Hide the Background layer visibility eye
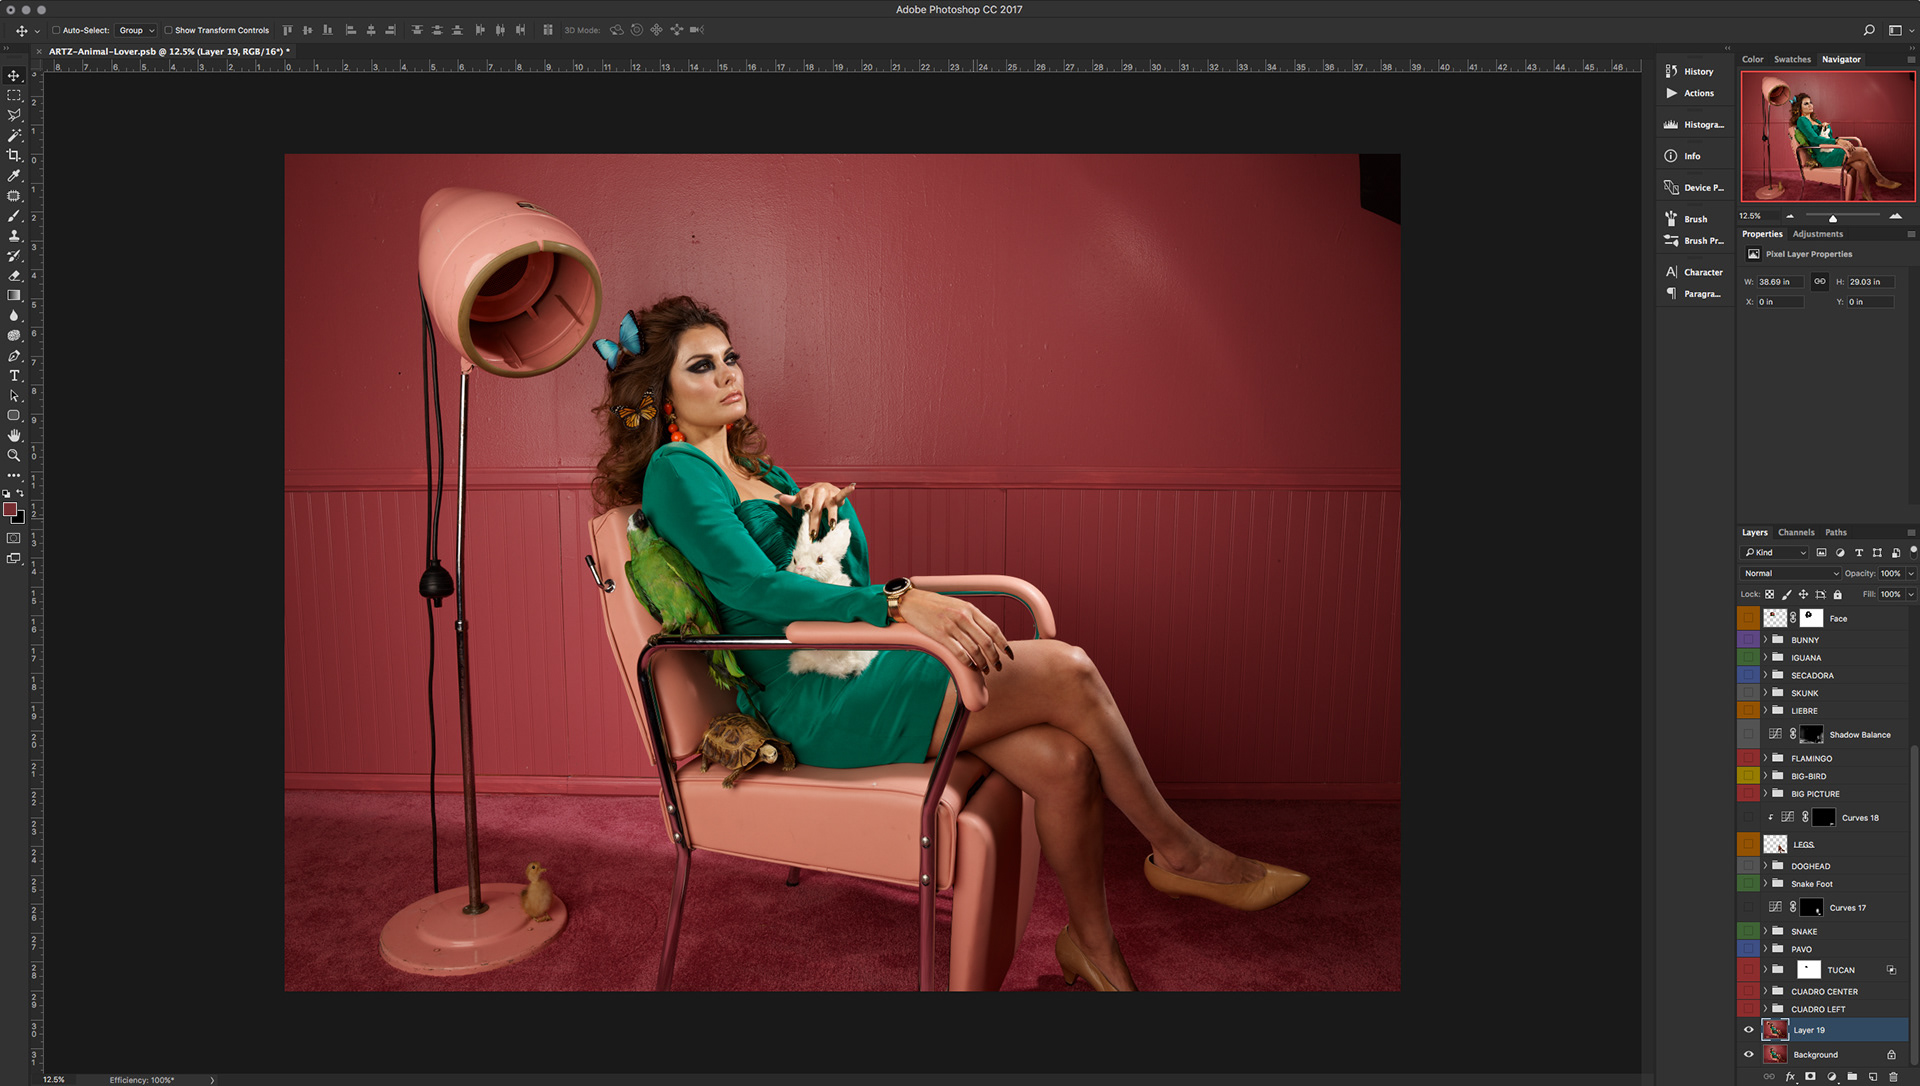1920x1086 pixels. click(1748, 1054)
